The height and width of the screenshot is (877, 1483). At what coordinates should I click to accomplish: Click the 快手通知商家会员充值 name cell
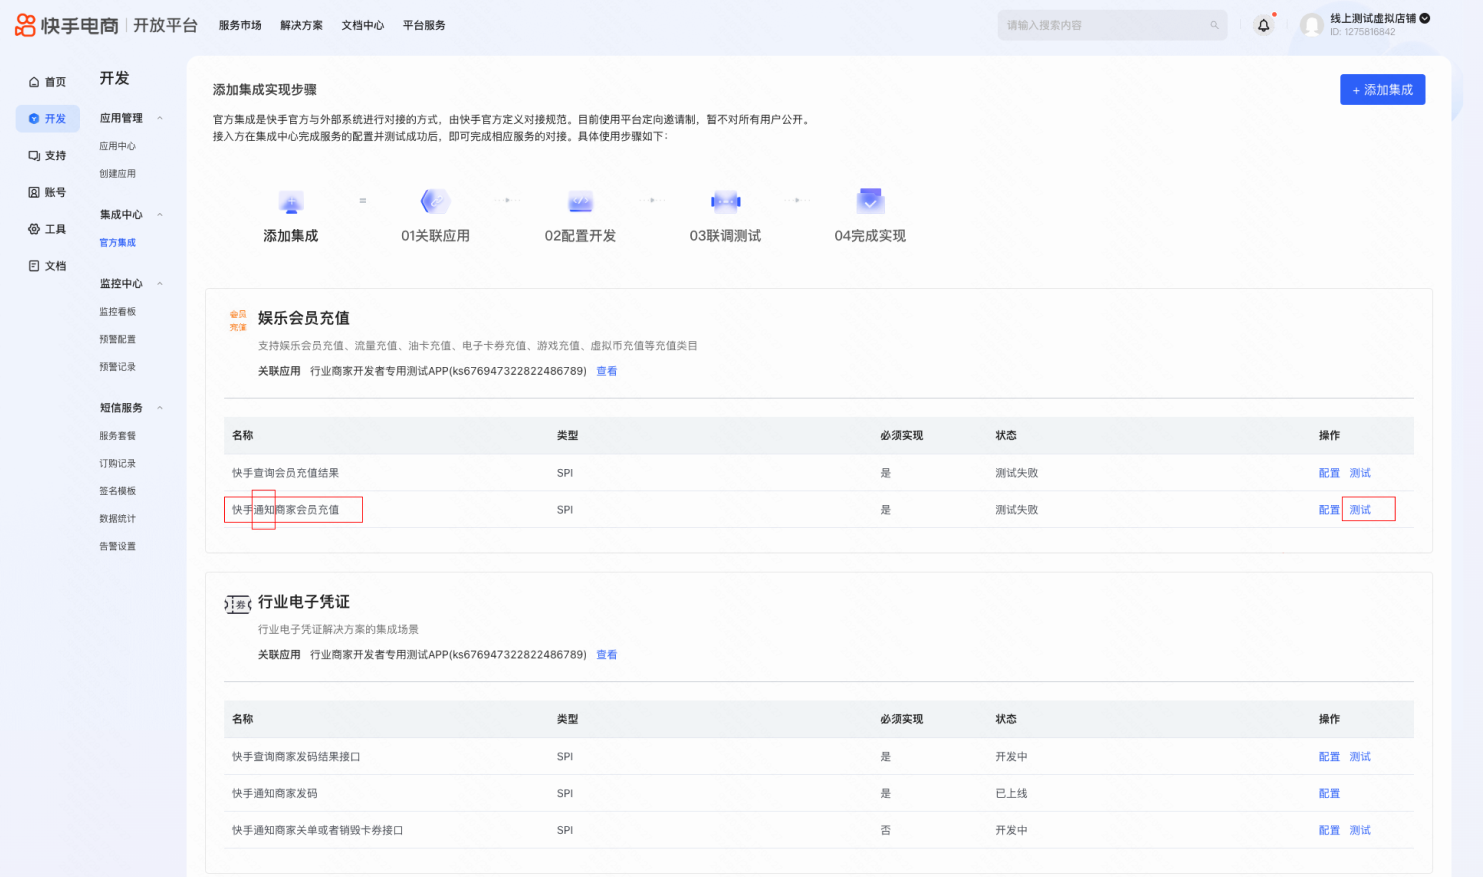pyautogui.click(x=286, y=510)
